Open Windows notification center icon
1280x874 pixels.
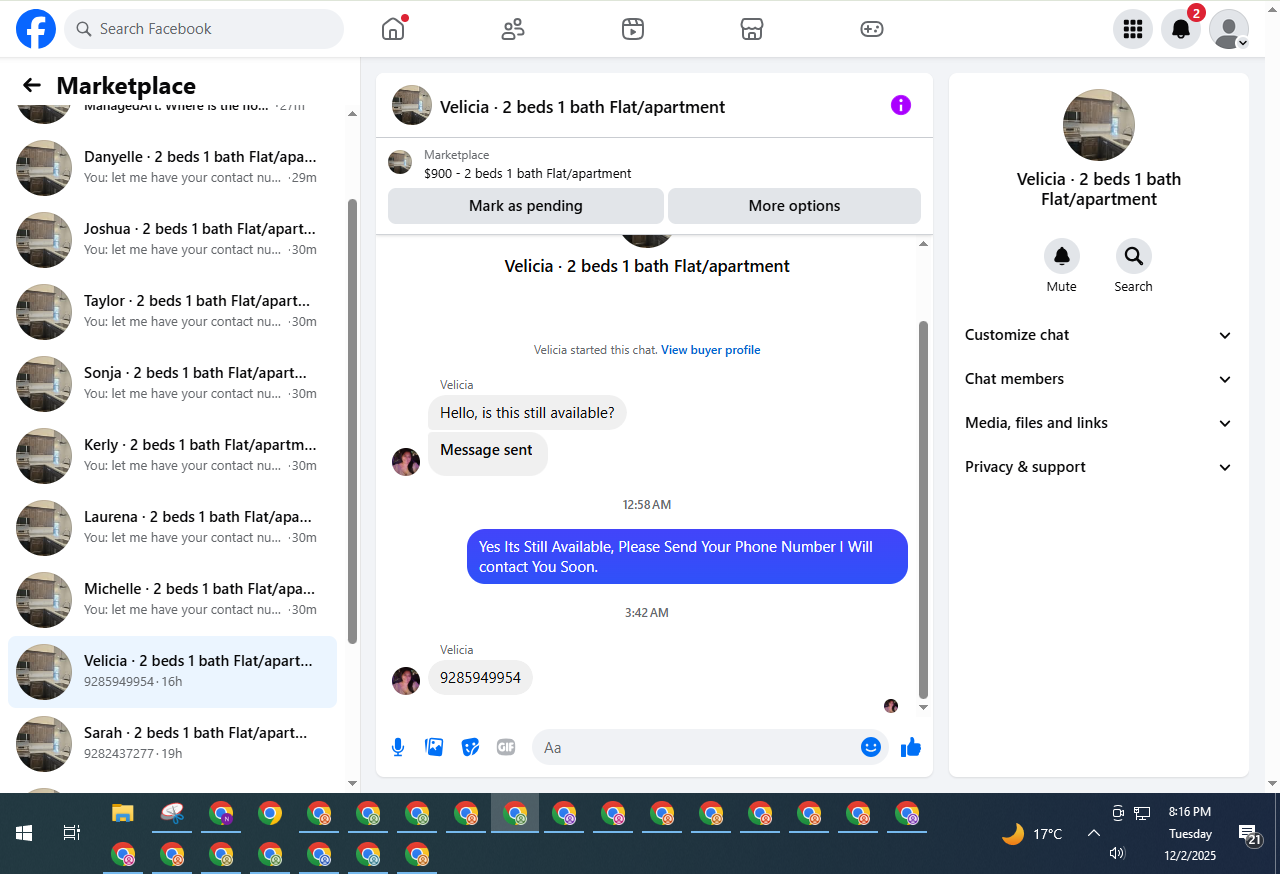click(1249, 834)
